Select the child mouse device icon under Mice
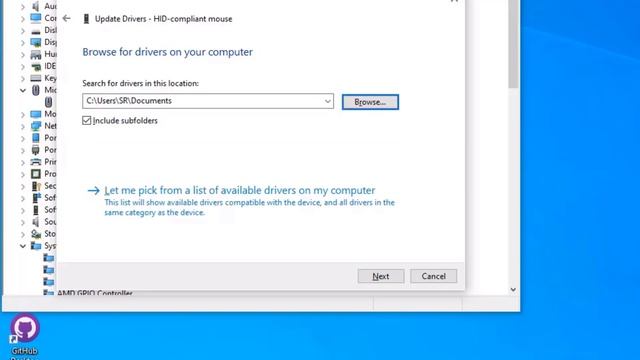This screenshot has width=640, height=360. click(49, 102)
